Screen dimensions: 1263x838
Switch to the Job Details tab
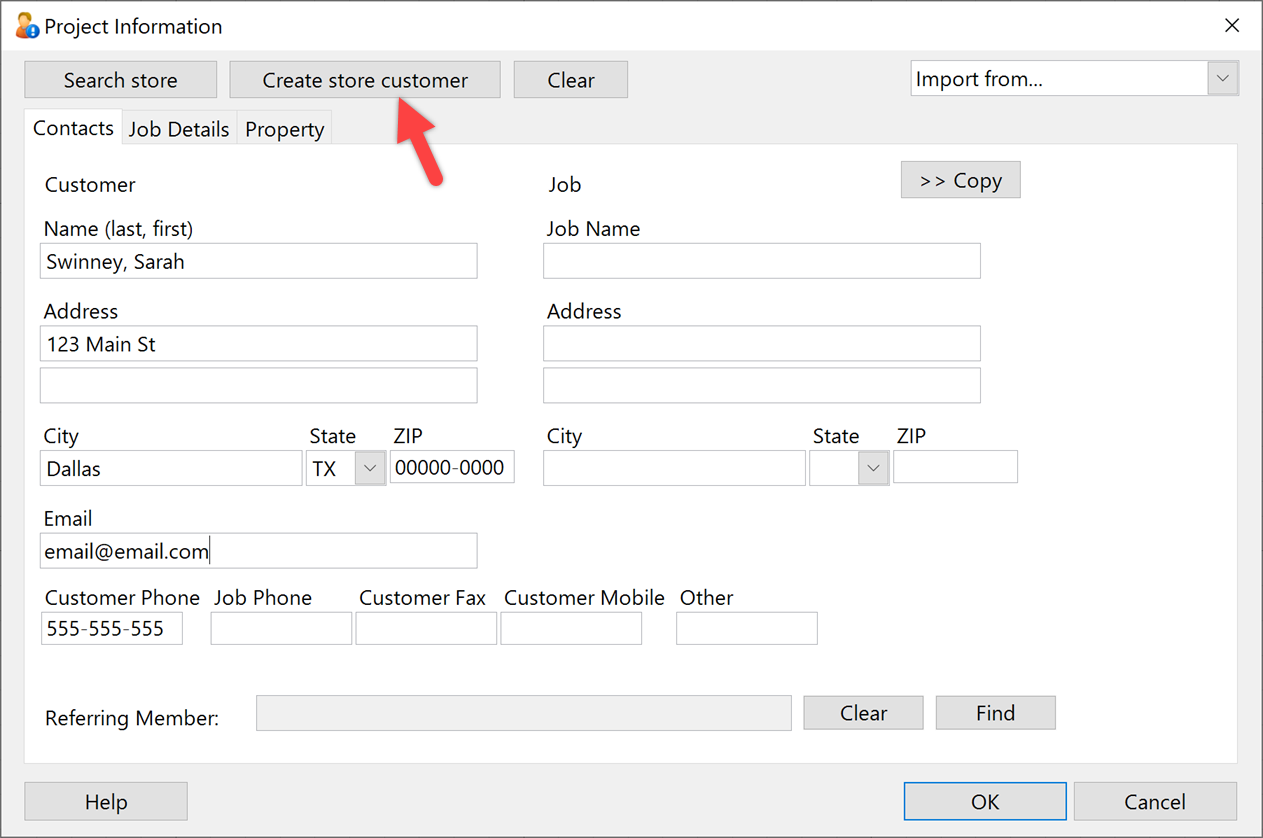179,129
